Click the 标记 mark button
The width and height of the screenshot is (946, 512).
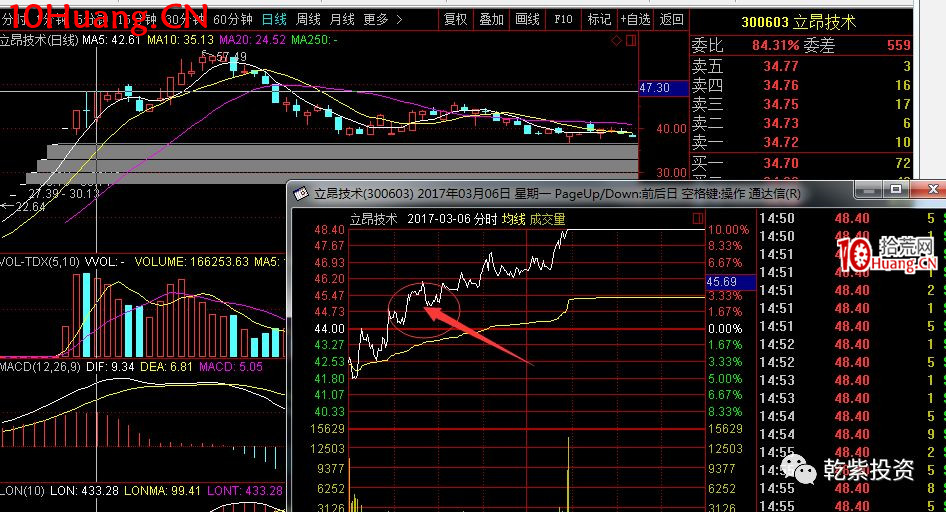[599, 19]
